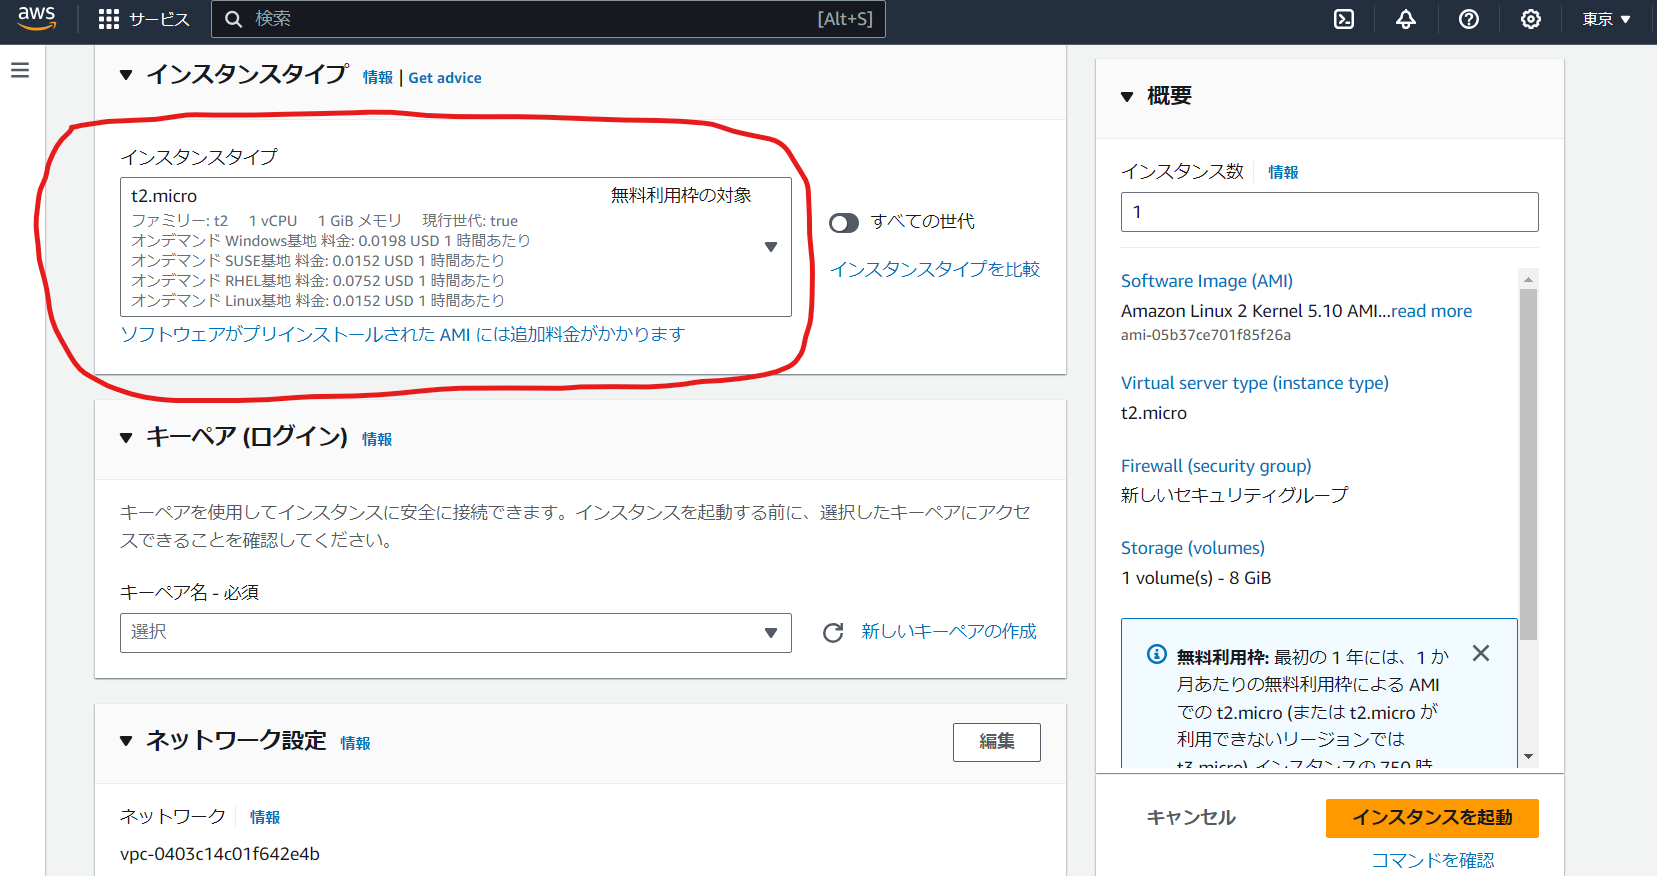Close the 無料利用枠 info notice
Image resolution: width=1657 pixels, height=876 pixels.
click(1481, 653)
